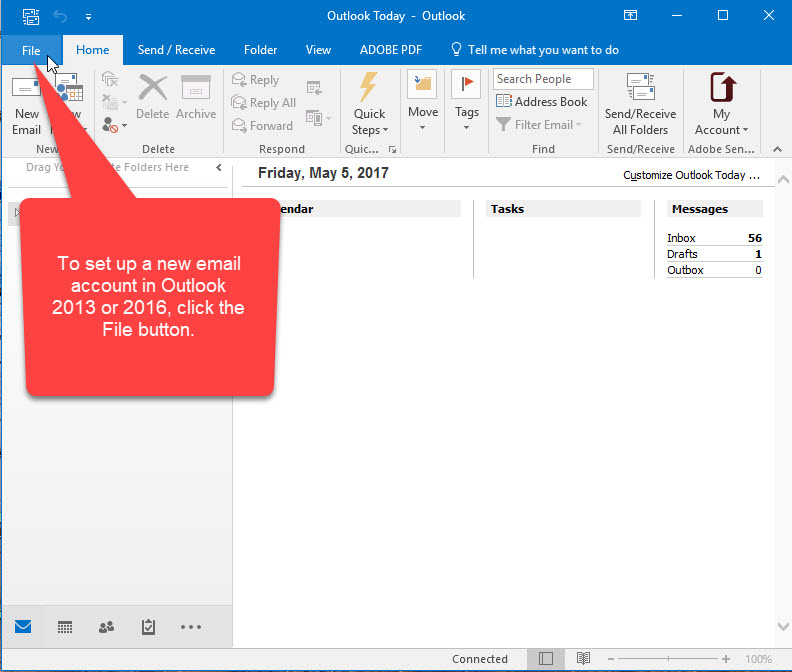This screenshot has height=672, width=792.
Task: Click the Delete button
Action: pos(153,97)
